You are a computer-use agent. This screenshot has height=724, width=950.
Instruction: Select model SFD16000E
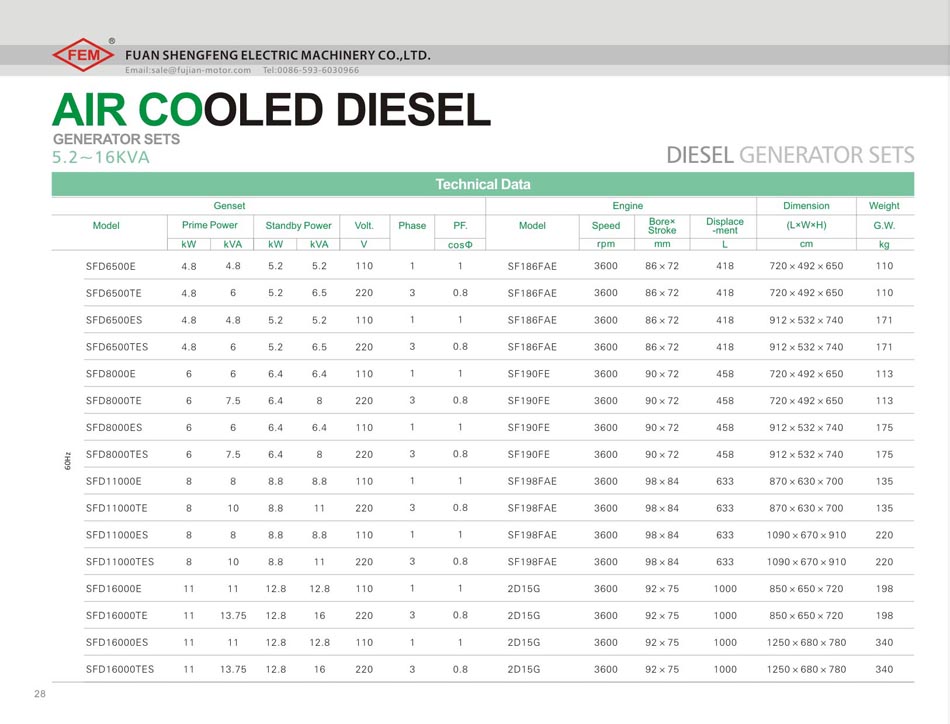coord(113,589)
